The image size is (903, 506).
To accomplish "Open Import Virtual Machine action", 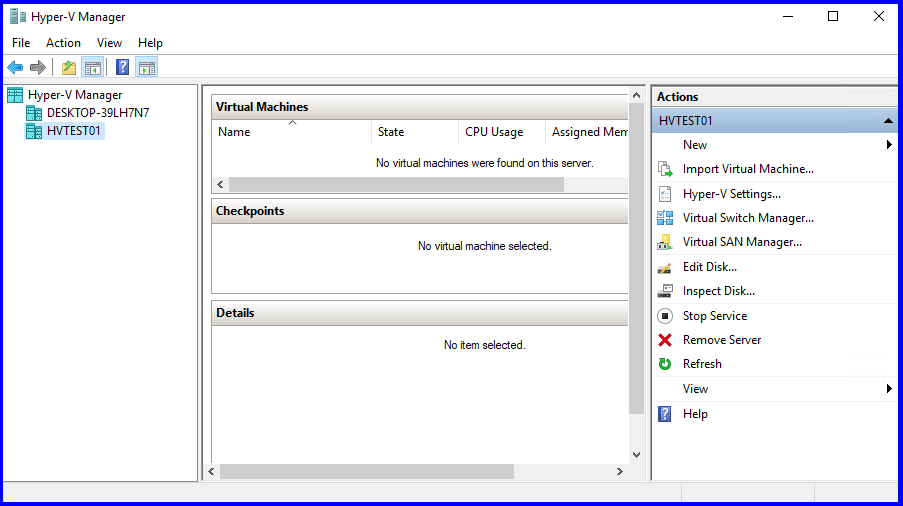I will pyautogui.click(x=748, y=169).
